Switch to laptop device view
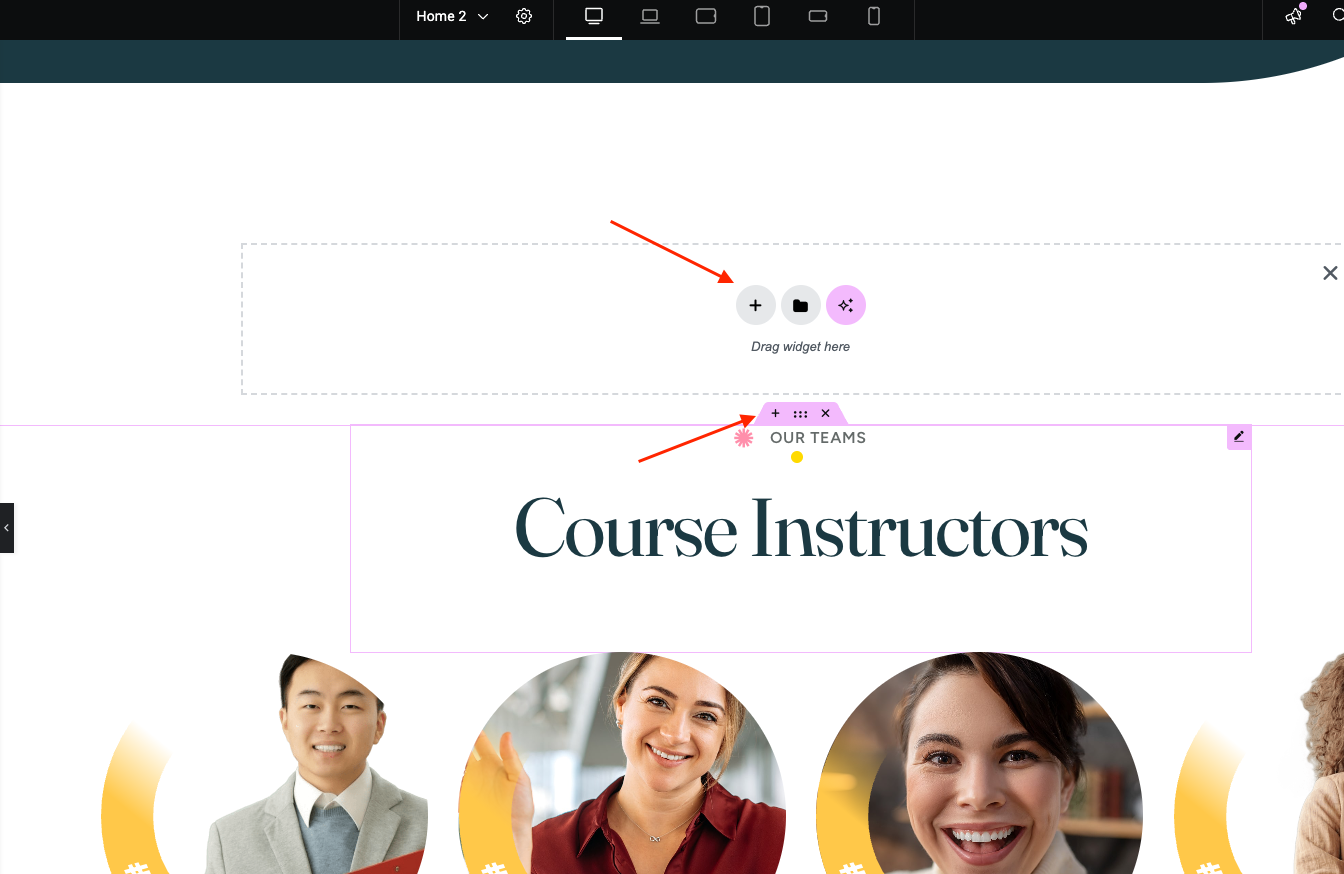This screenshot has width=1344, height=874. [x=650, y=17]
